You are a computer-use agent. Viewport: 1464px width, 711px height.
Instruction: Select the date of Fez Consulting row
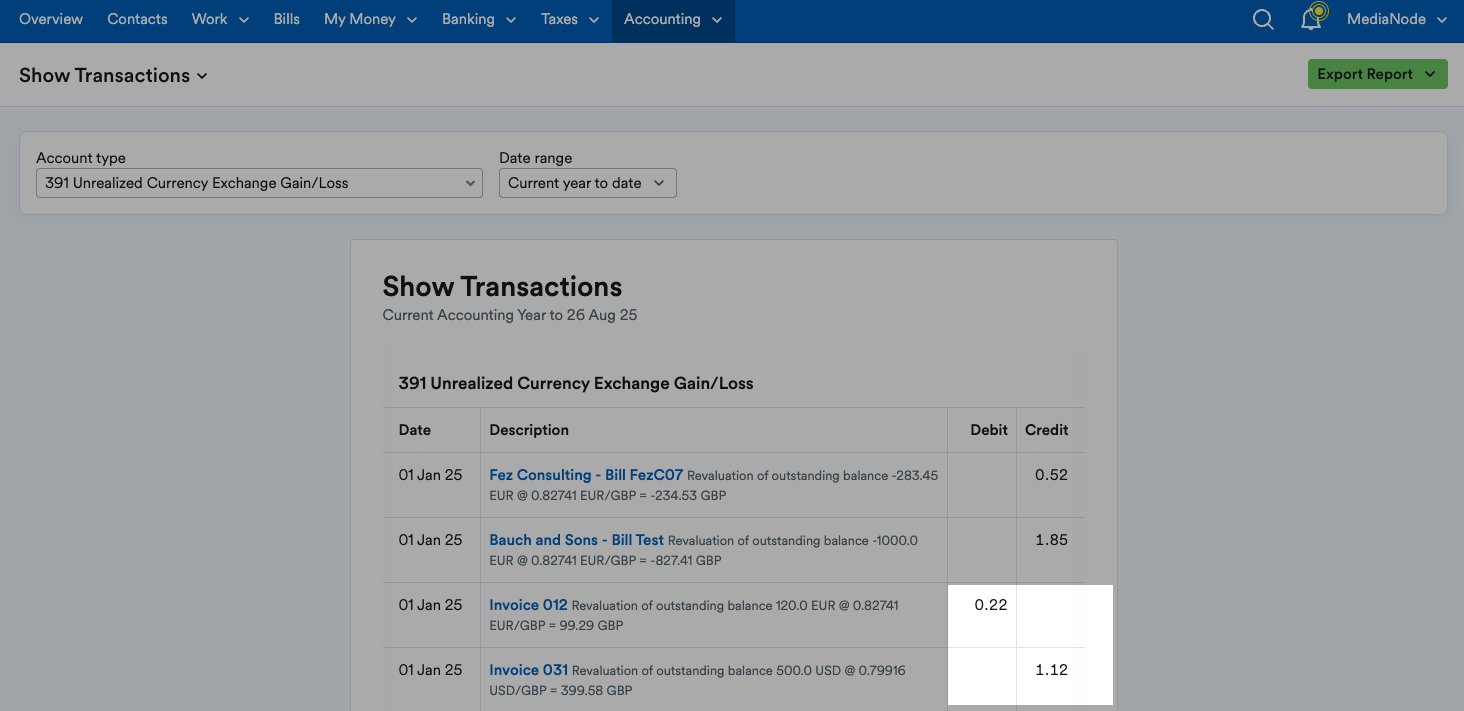tap(431, 475)
